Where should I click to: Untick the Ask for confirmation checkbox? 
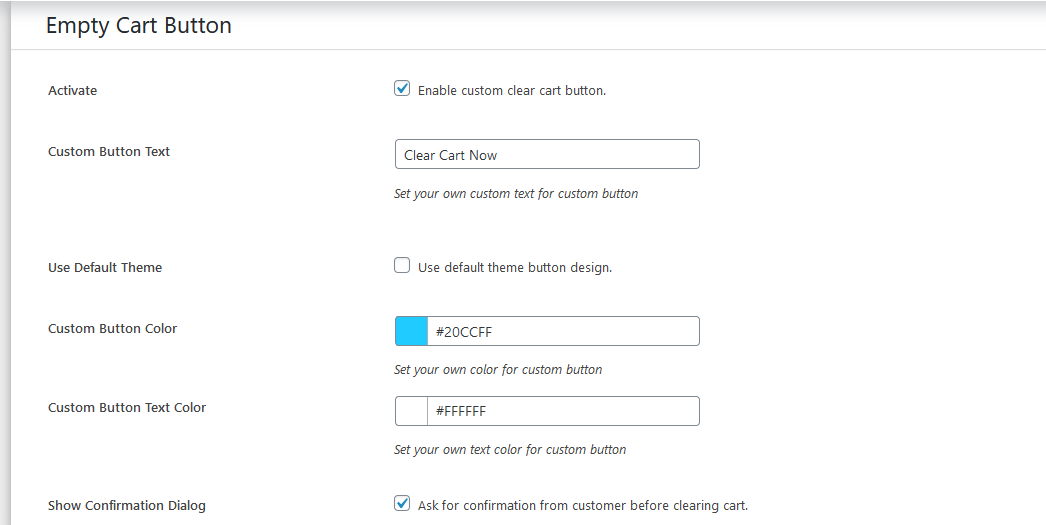pos(402,504)
